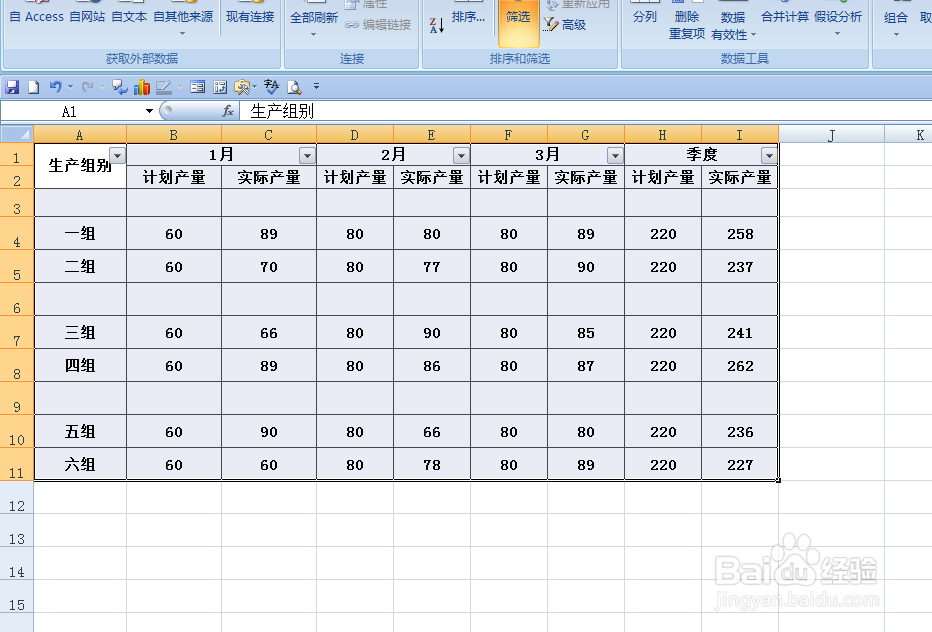Click the Undo arrow icon
This screenshot has height=632, width=932.
(x=56, y=86)
